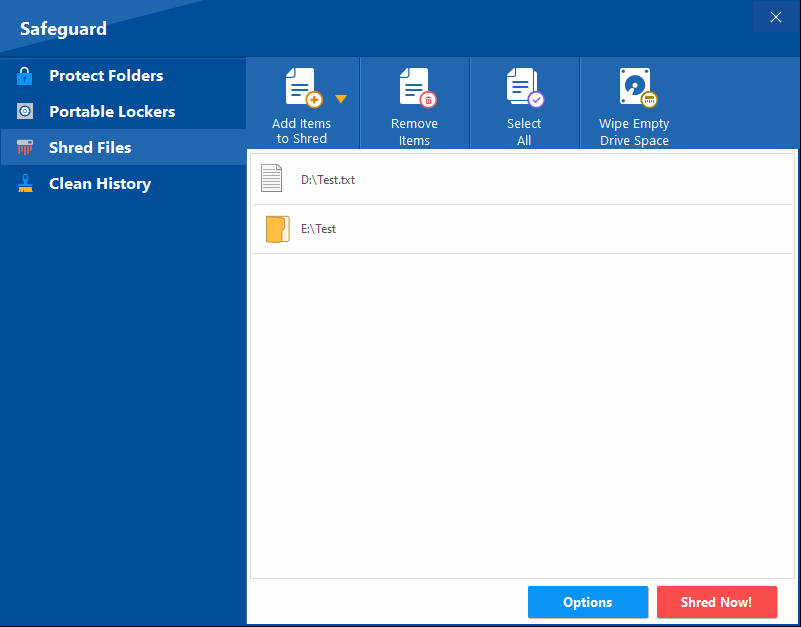Image resolution: width=801 pixels, height=627 pixels.
Task: Select the E:\Test folder entry
Action: pyautogui.click(x=522, y=229)
